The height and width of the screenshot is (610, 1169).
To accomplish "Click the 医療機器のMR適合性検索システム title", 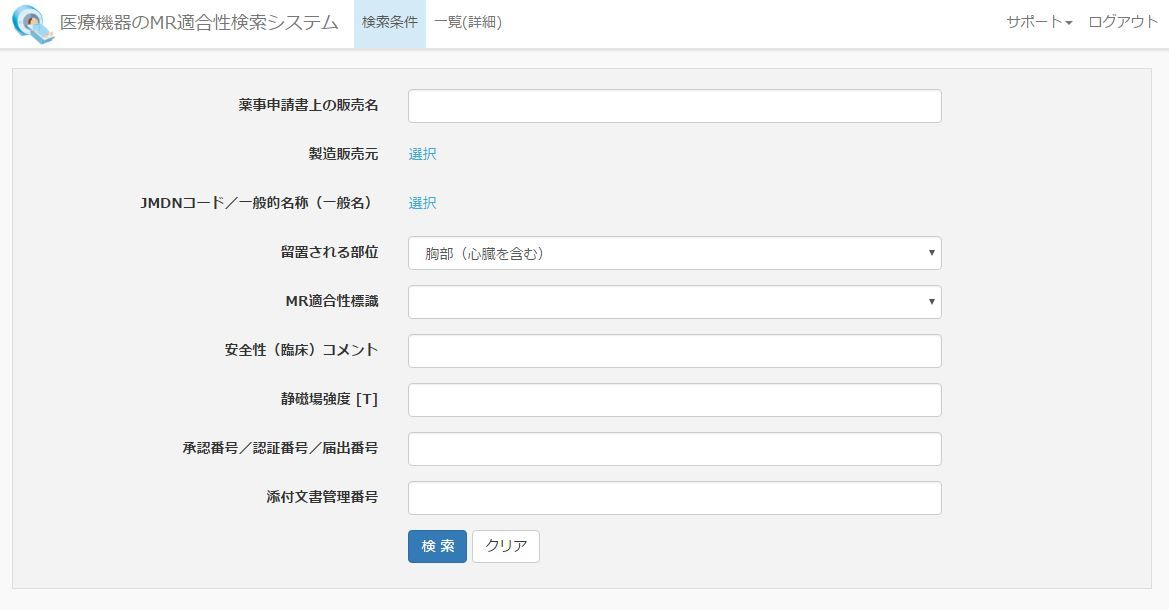I will pyautogui.click(x=199, y=23).
